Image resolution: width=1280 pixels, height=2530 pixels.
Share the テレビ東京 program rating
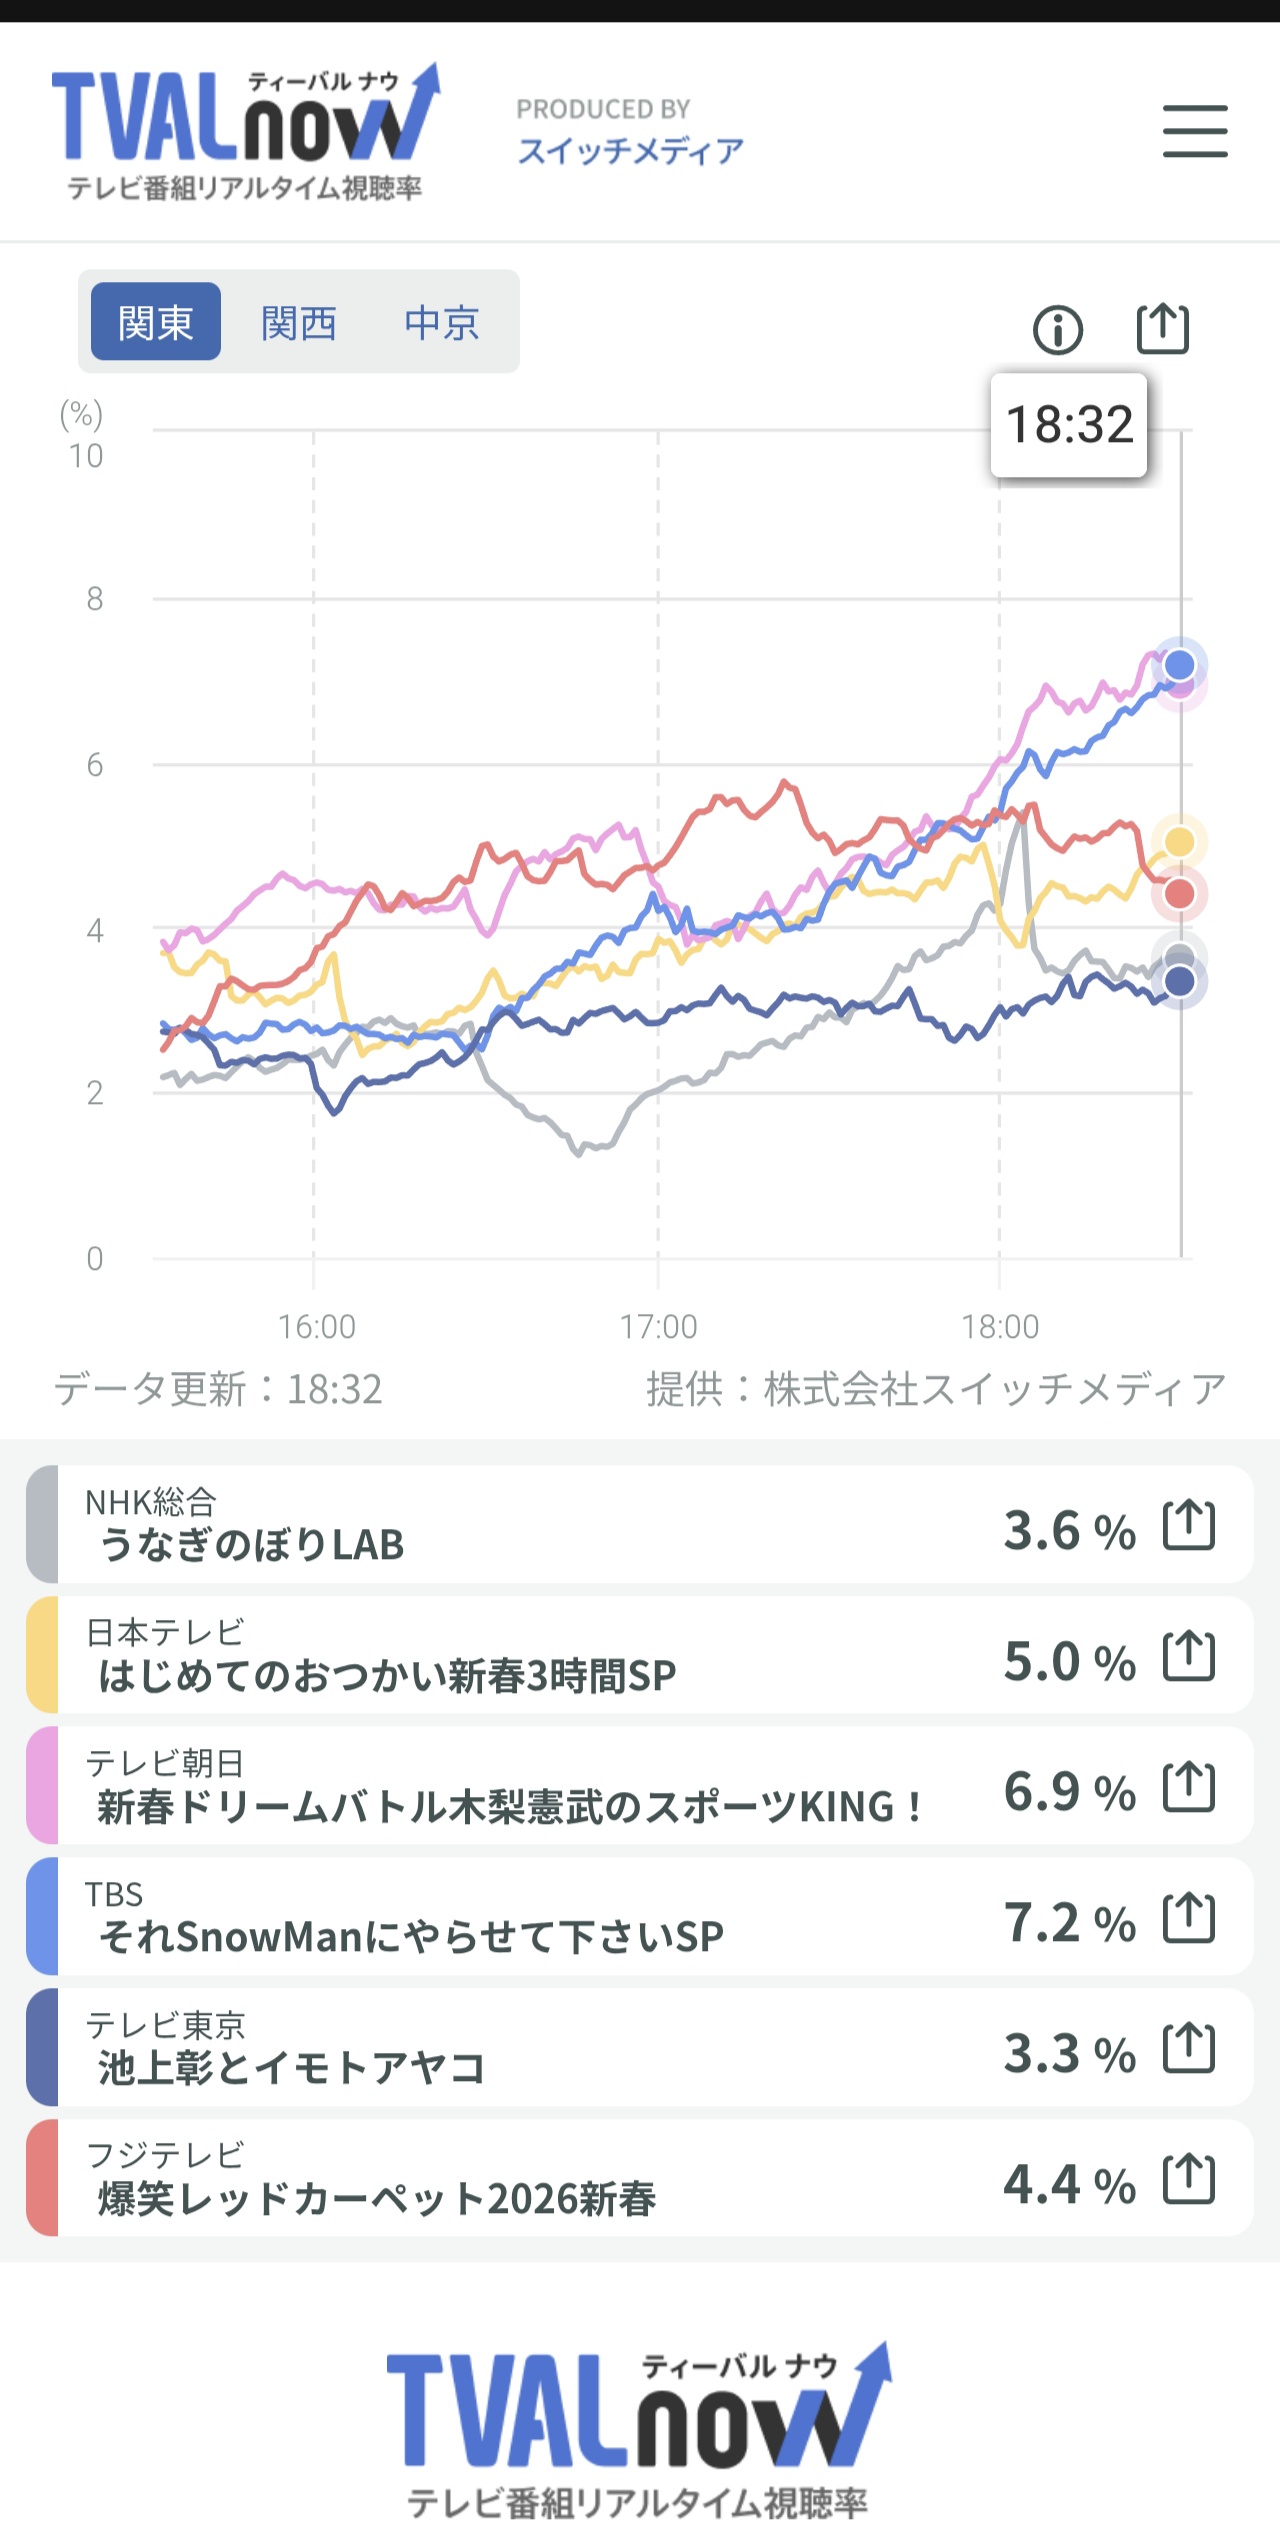(1189, 2049)
